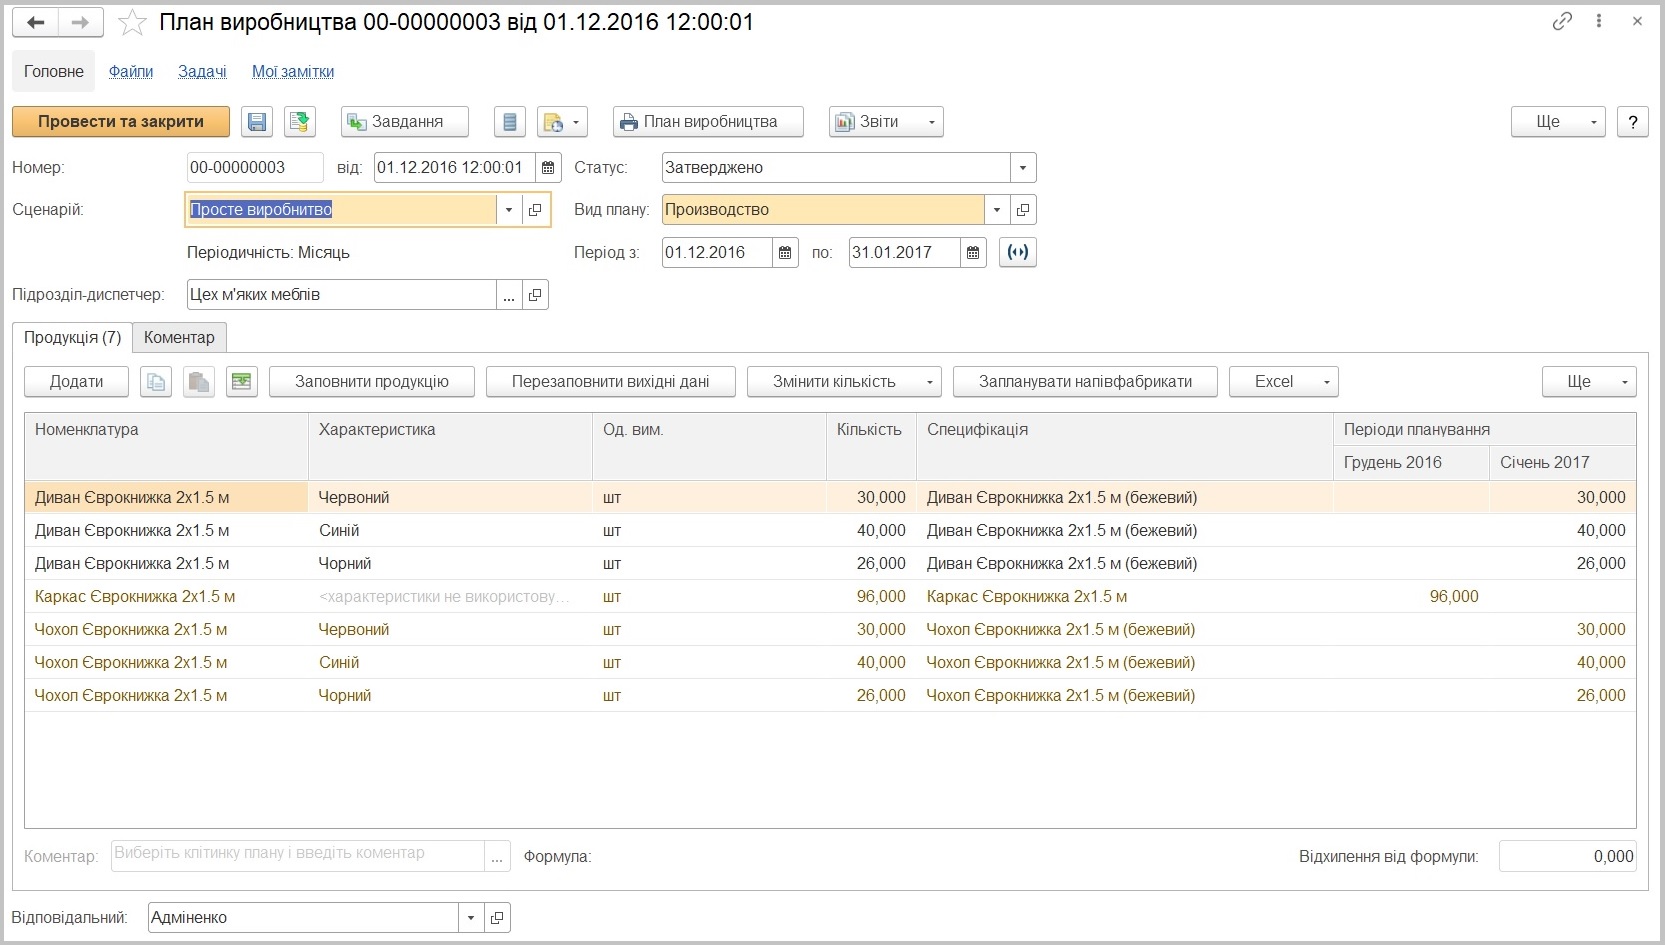Open the document movements report icon

510,122
